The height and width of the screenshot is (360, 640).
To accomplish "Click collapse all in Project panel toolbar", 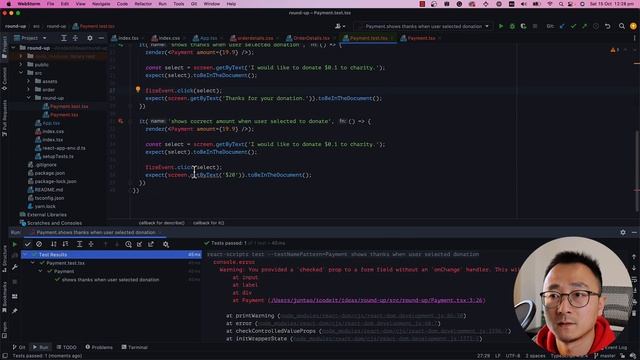I will pos(75,38).
